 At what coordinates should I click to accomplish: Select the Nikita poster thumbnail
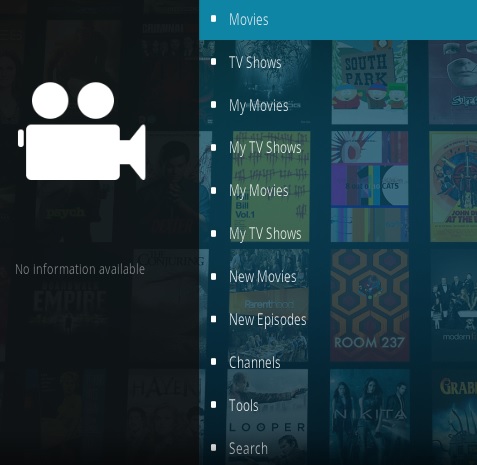369,417
